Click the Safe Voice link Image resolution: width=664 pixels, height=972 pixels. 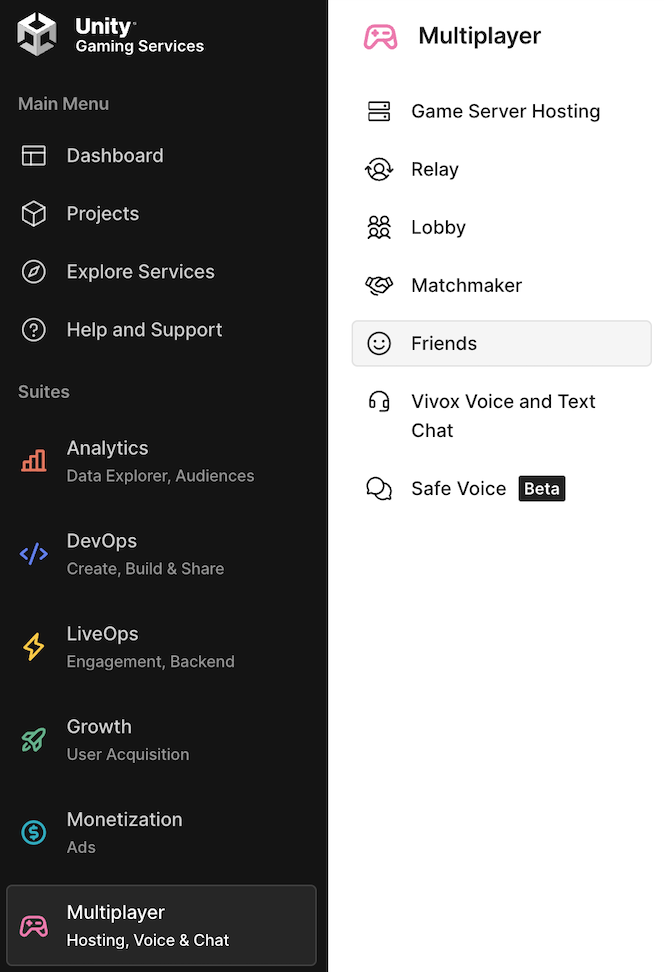[458, 489]
